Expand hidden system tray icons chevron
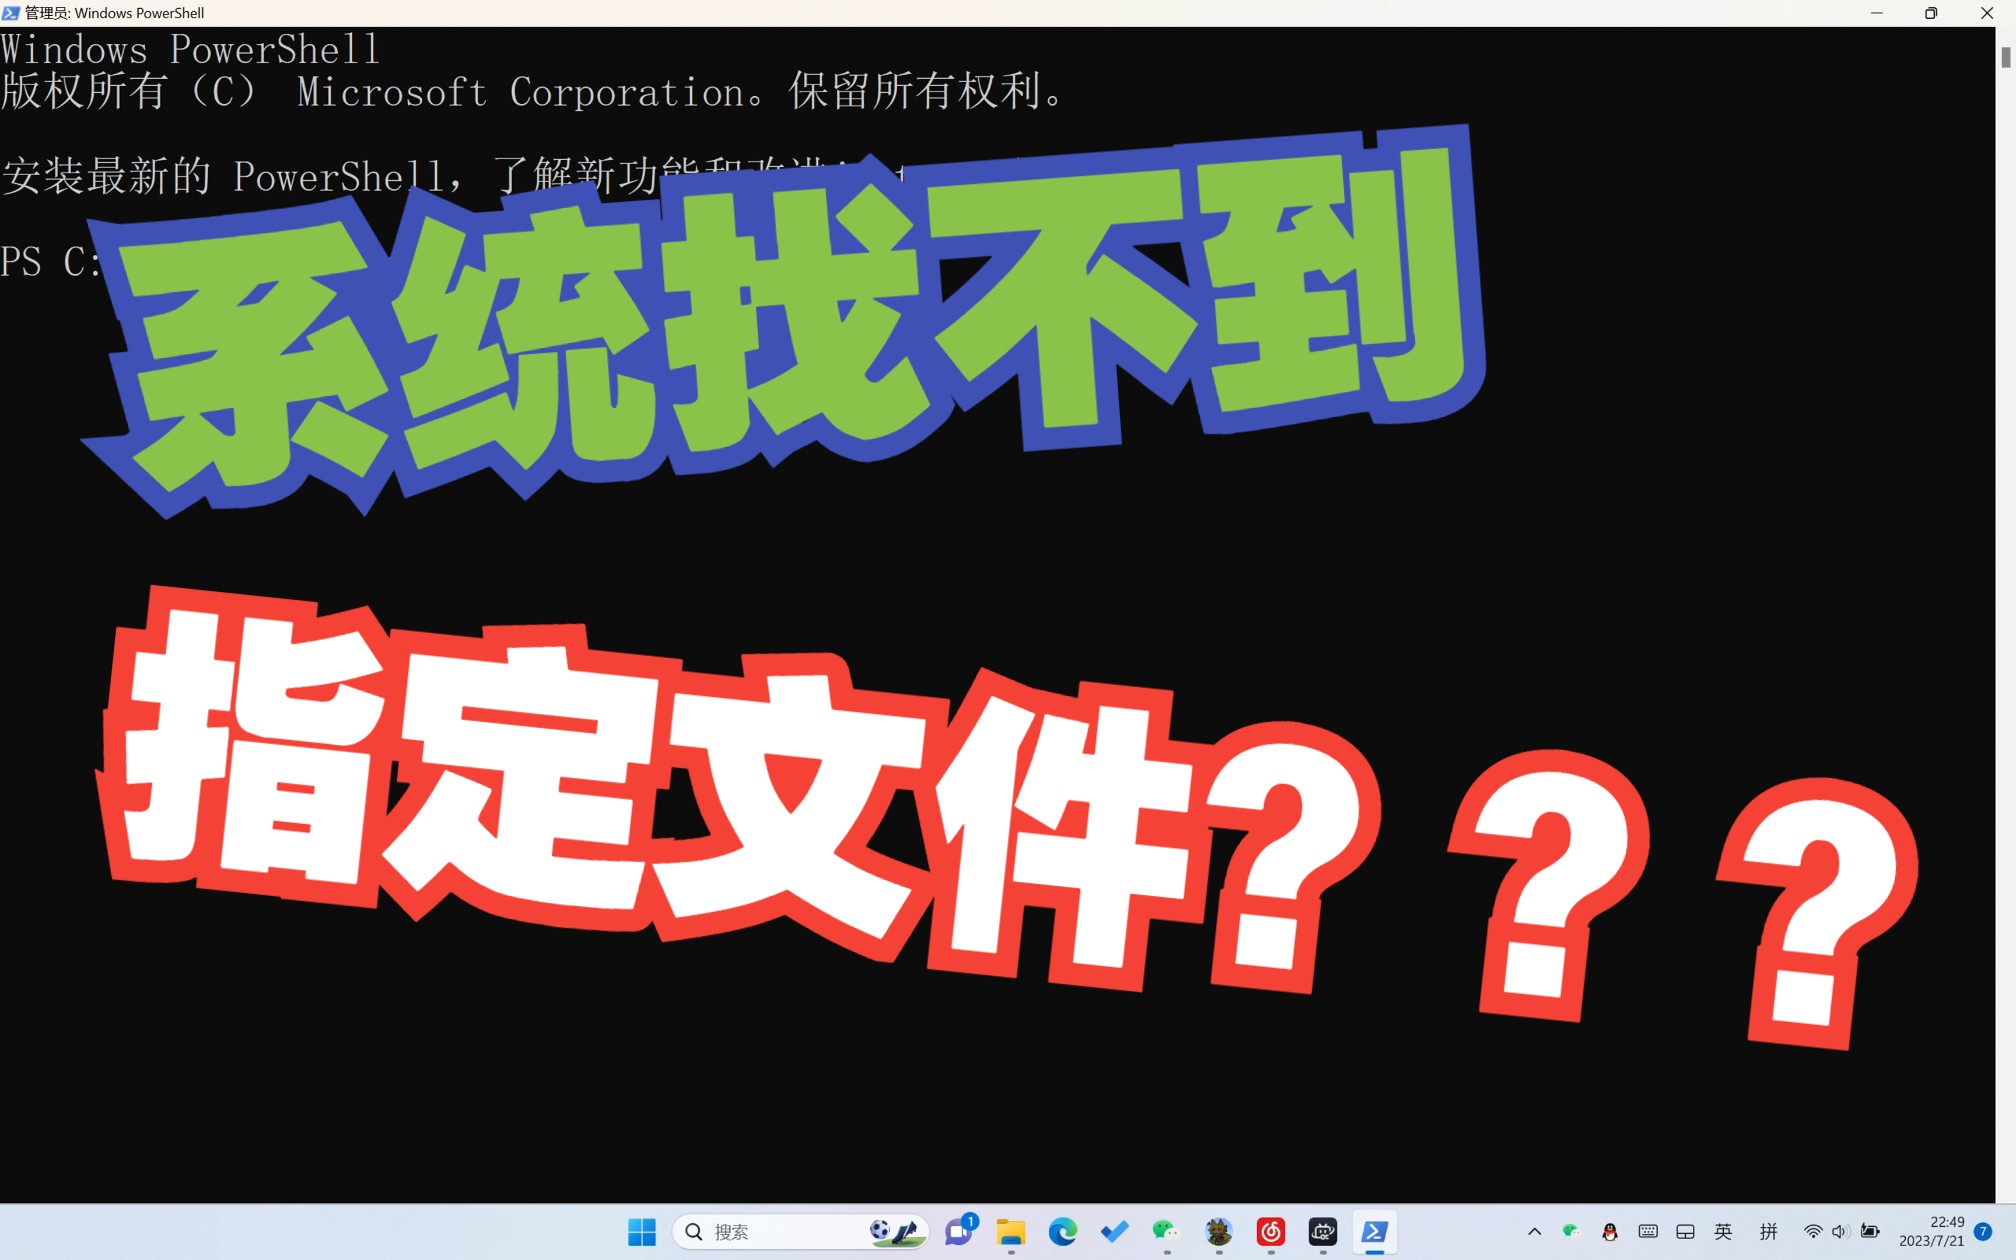Viewport: 2016px width, 1260px height. [x=1534, y=1232]
